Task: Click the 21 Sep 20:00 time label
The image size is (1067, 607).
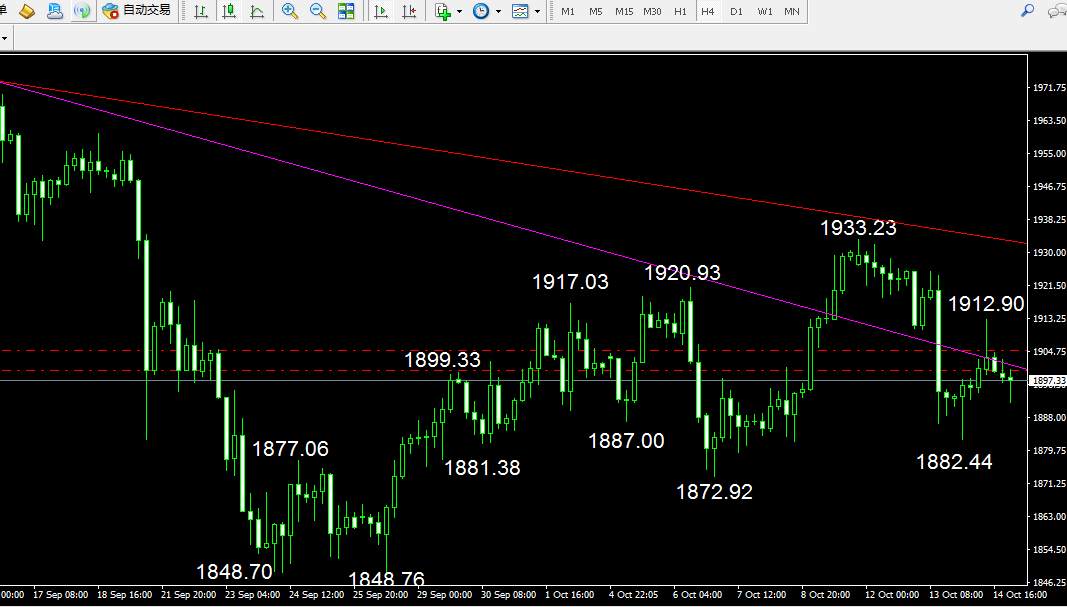Action: click(188, 595)
